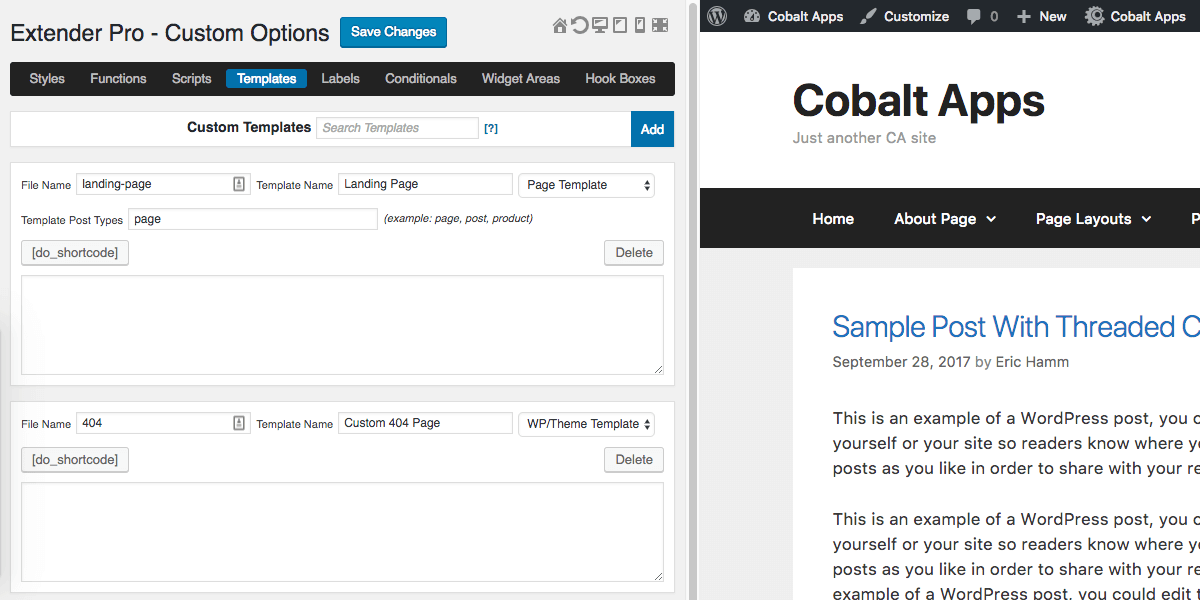Select the mobile phone view icon
This screenshot has height=600, width=1200.
[x=640, y=25]
